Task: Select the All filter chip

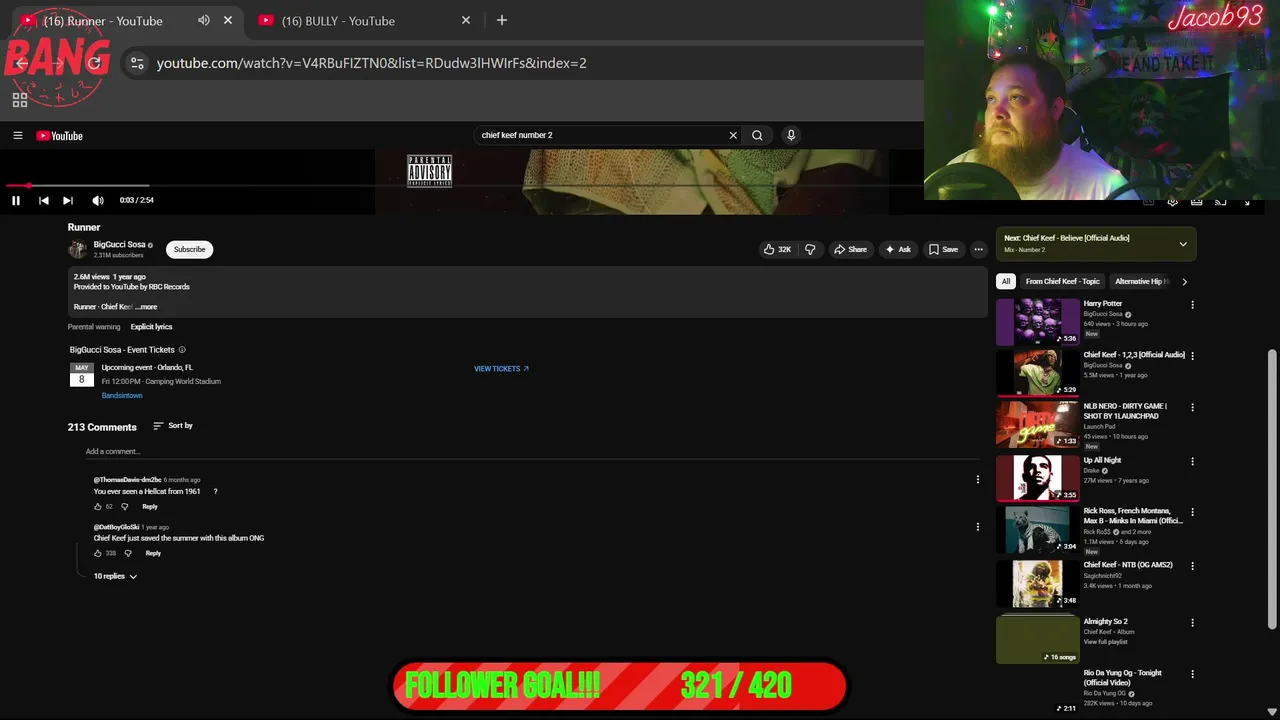Action: 1006,281
